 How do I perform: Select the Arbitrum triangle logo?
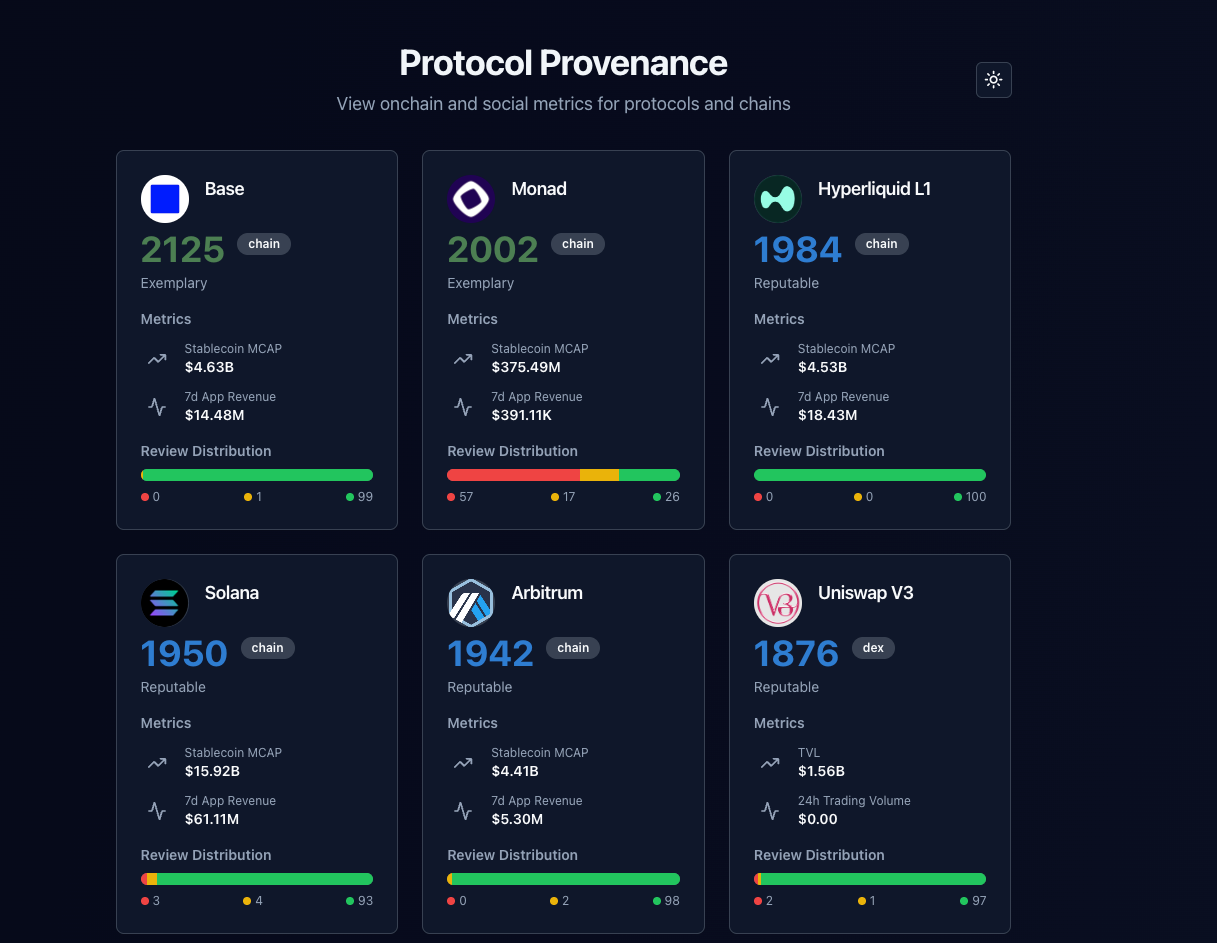point(471,603)
